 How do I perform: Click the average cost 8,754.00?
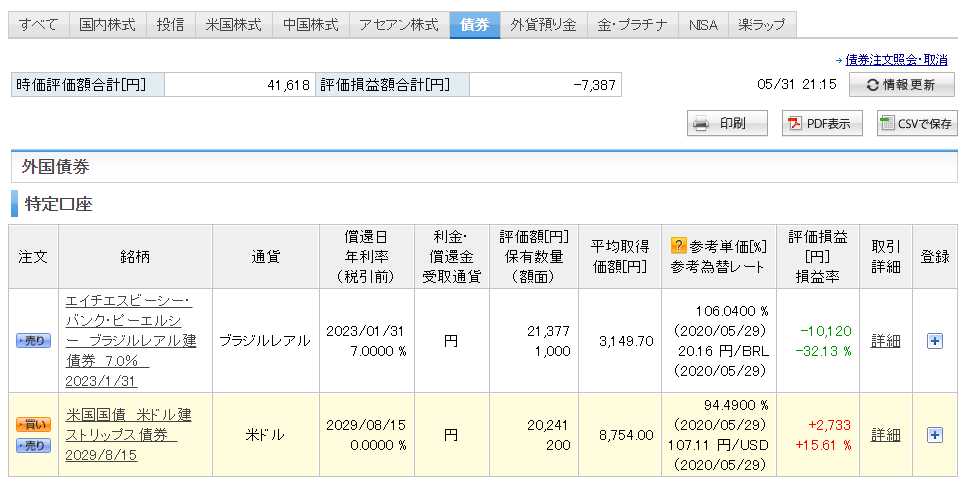[x=625, y=435]
